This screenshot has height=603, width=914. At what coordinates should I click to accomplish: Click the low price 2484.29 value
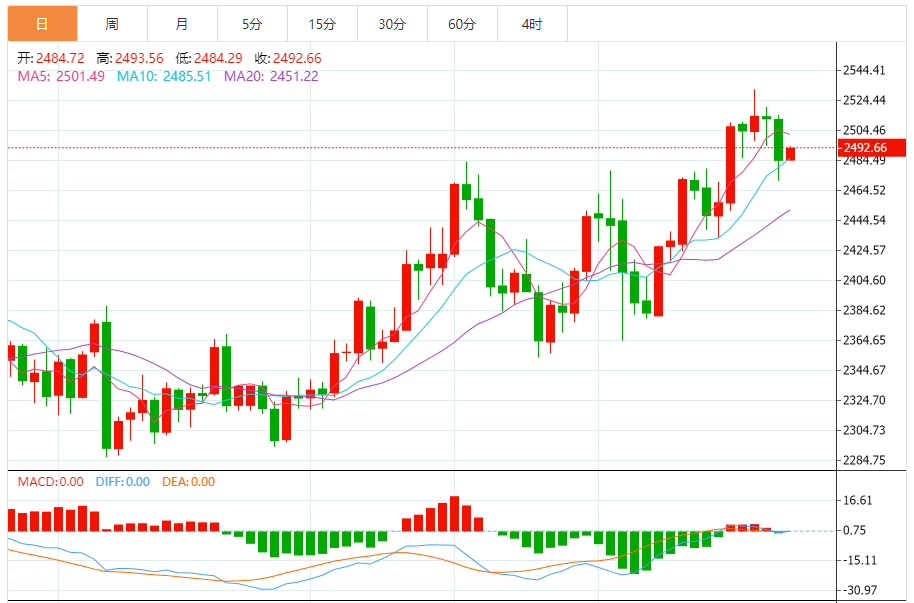[218, 58]
